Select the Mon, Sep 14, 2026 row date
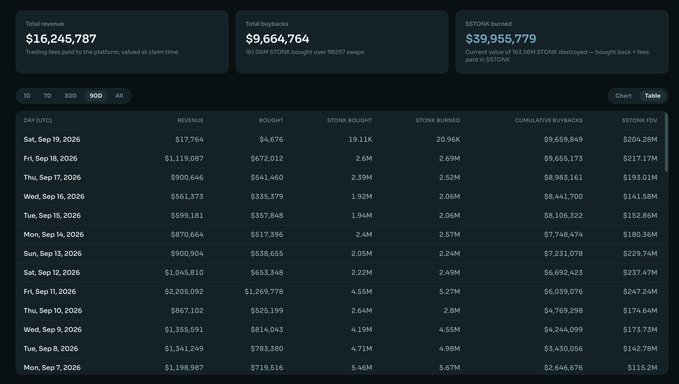The height and width of the screenshot is (384, 679). coord(54,235)
